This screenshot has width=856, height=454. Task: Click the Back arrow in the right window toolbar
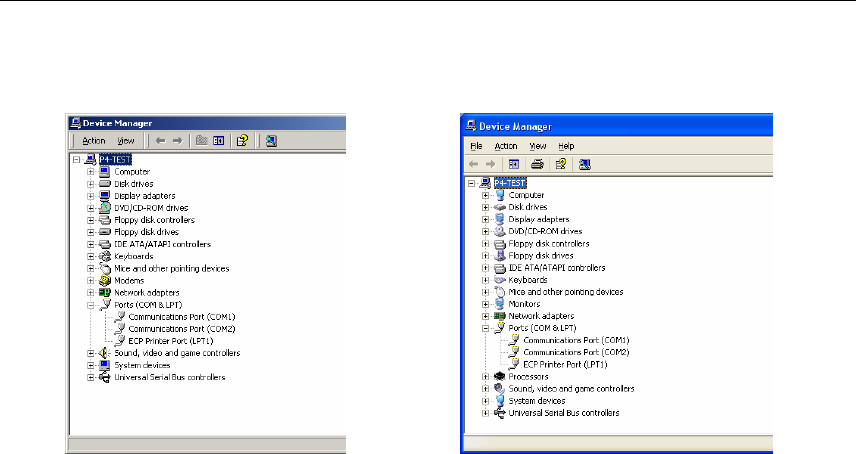[476, 163]
